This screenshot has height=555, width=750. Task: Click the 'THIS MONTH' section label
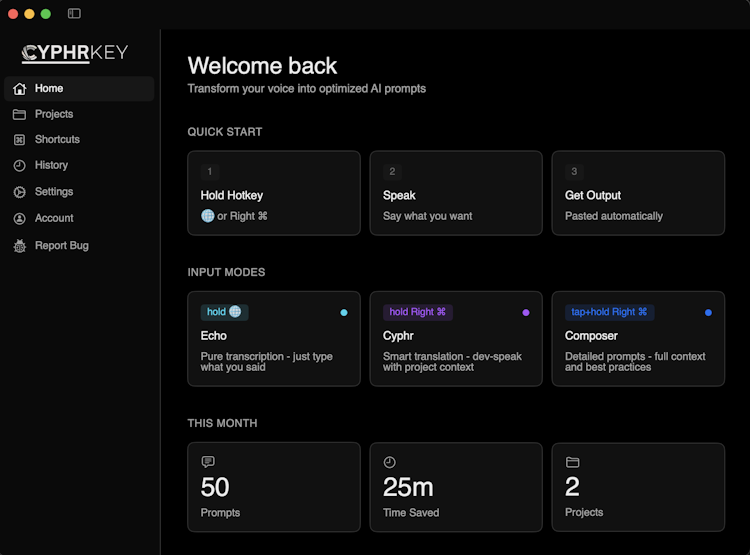222,423
